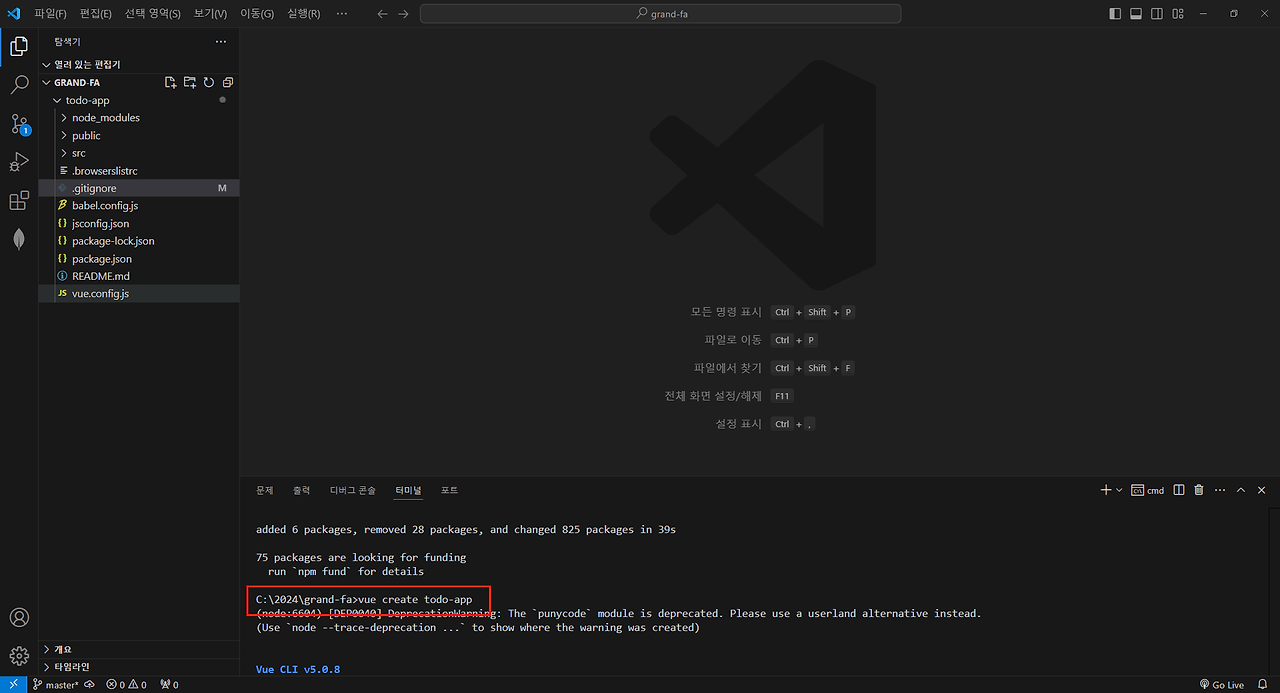The width and height of the screenshot is (1280, 693).
Task: Open the 이동(G) menu
Action: (x=256, y=14)
